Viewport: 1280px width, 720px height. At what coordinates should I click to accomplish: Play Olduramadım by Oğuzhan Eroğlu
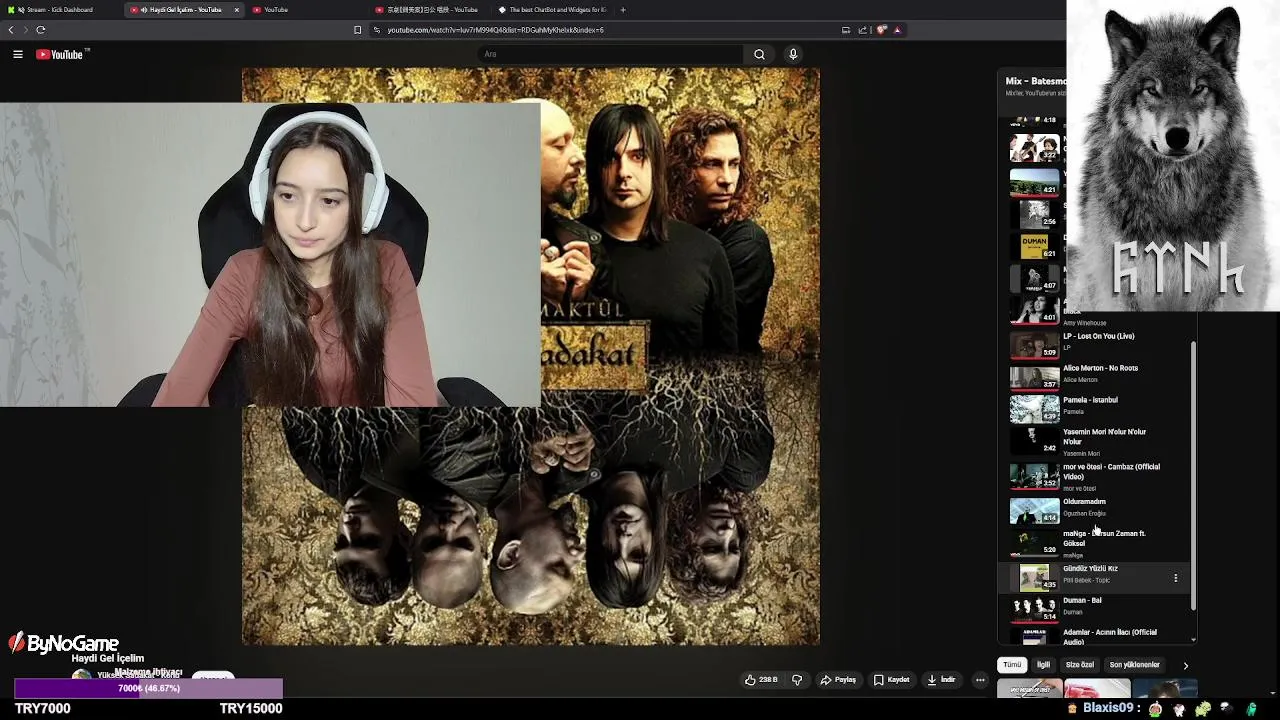1084,502
